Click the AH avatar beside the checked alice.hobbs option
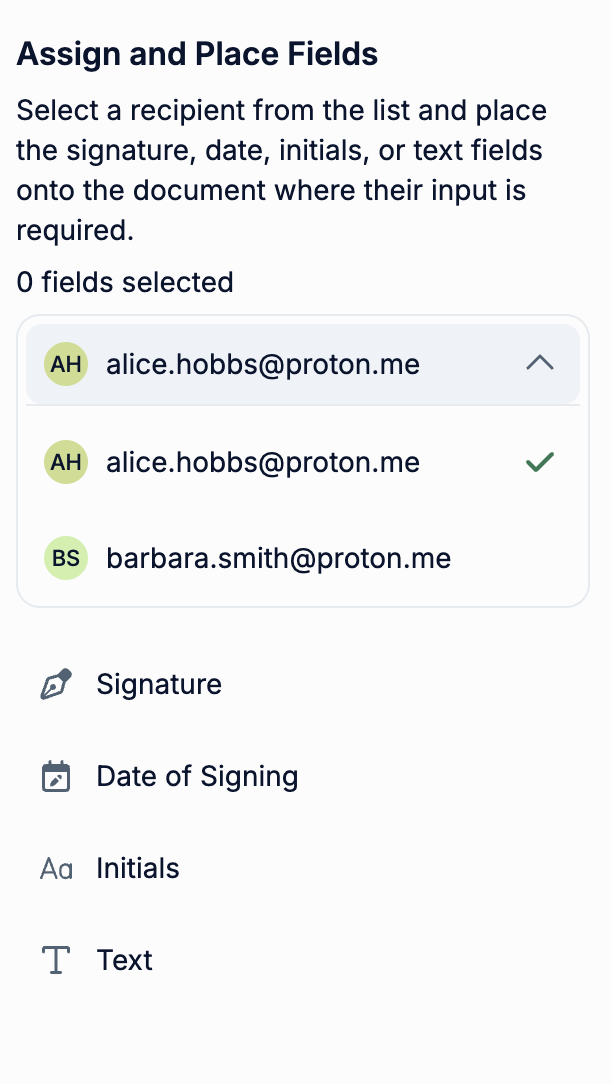Image resolution: width=612 pixels, height=1084 pixels. (x=66, y=462)
